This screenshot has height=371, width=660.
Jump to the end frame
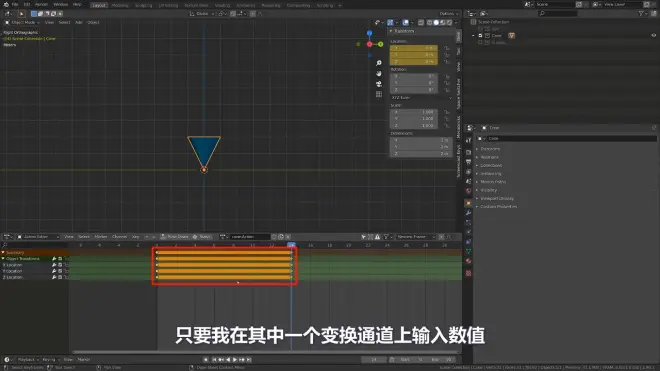[x=249, y=360]
